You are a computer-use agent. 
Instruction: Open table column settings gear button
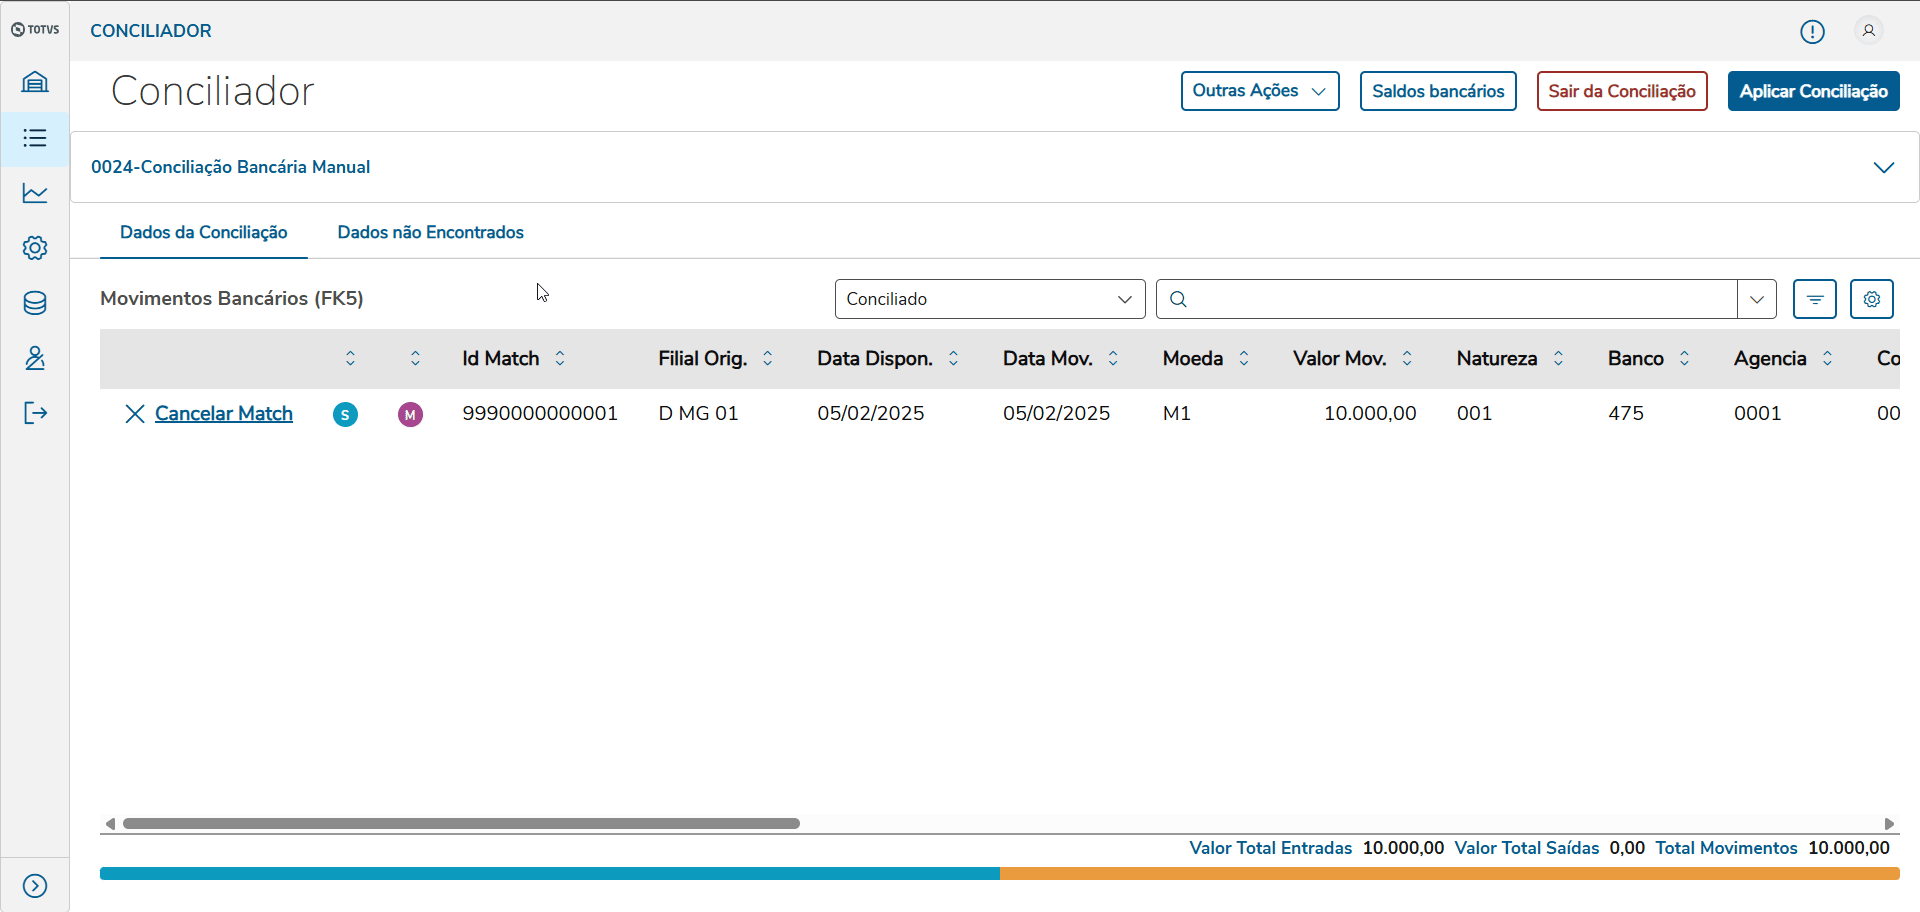[x=1872, y=299]
